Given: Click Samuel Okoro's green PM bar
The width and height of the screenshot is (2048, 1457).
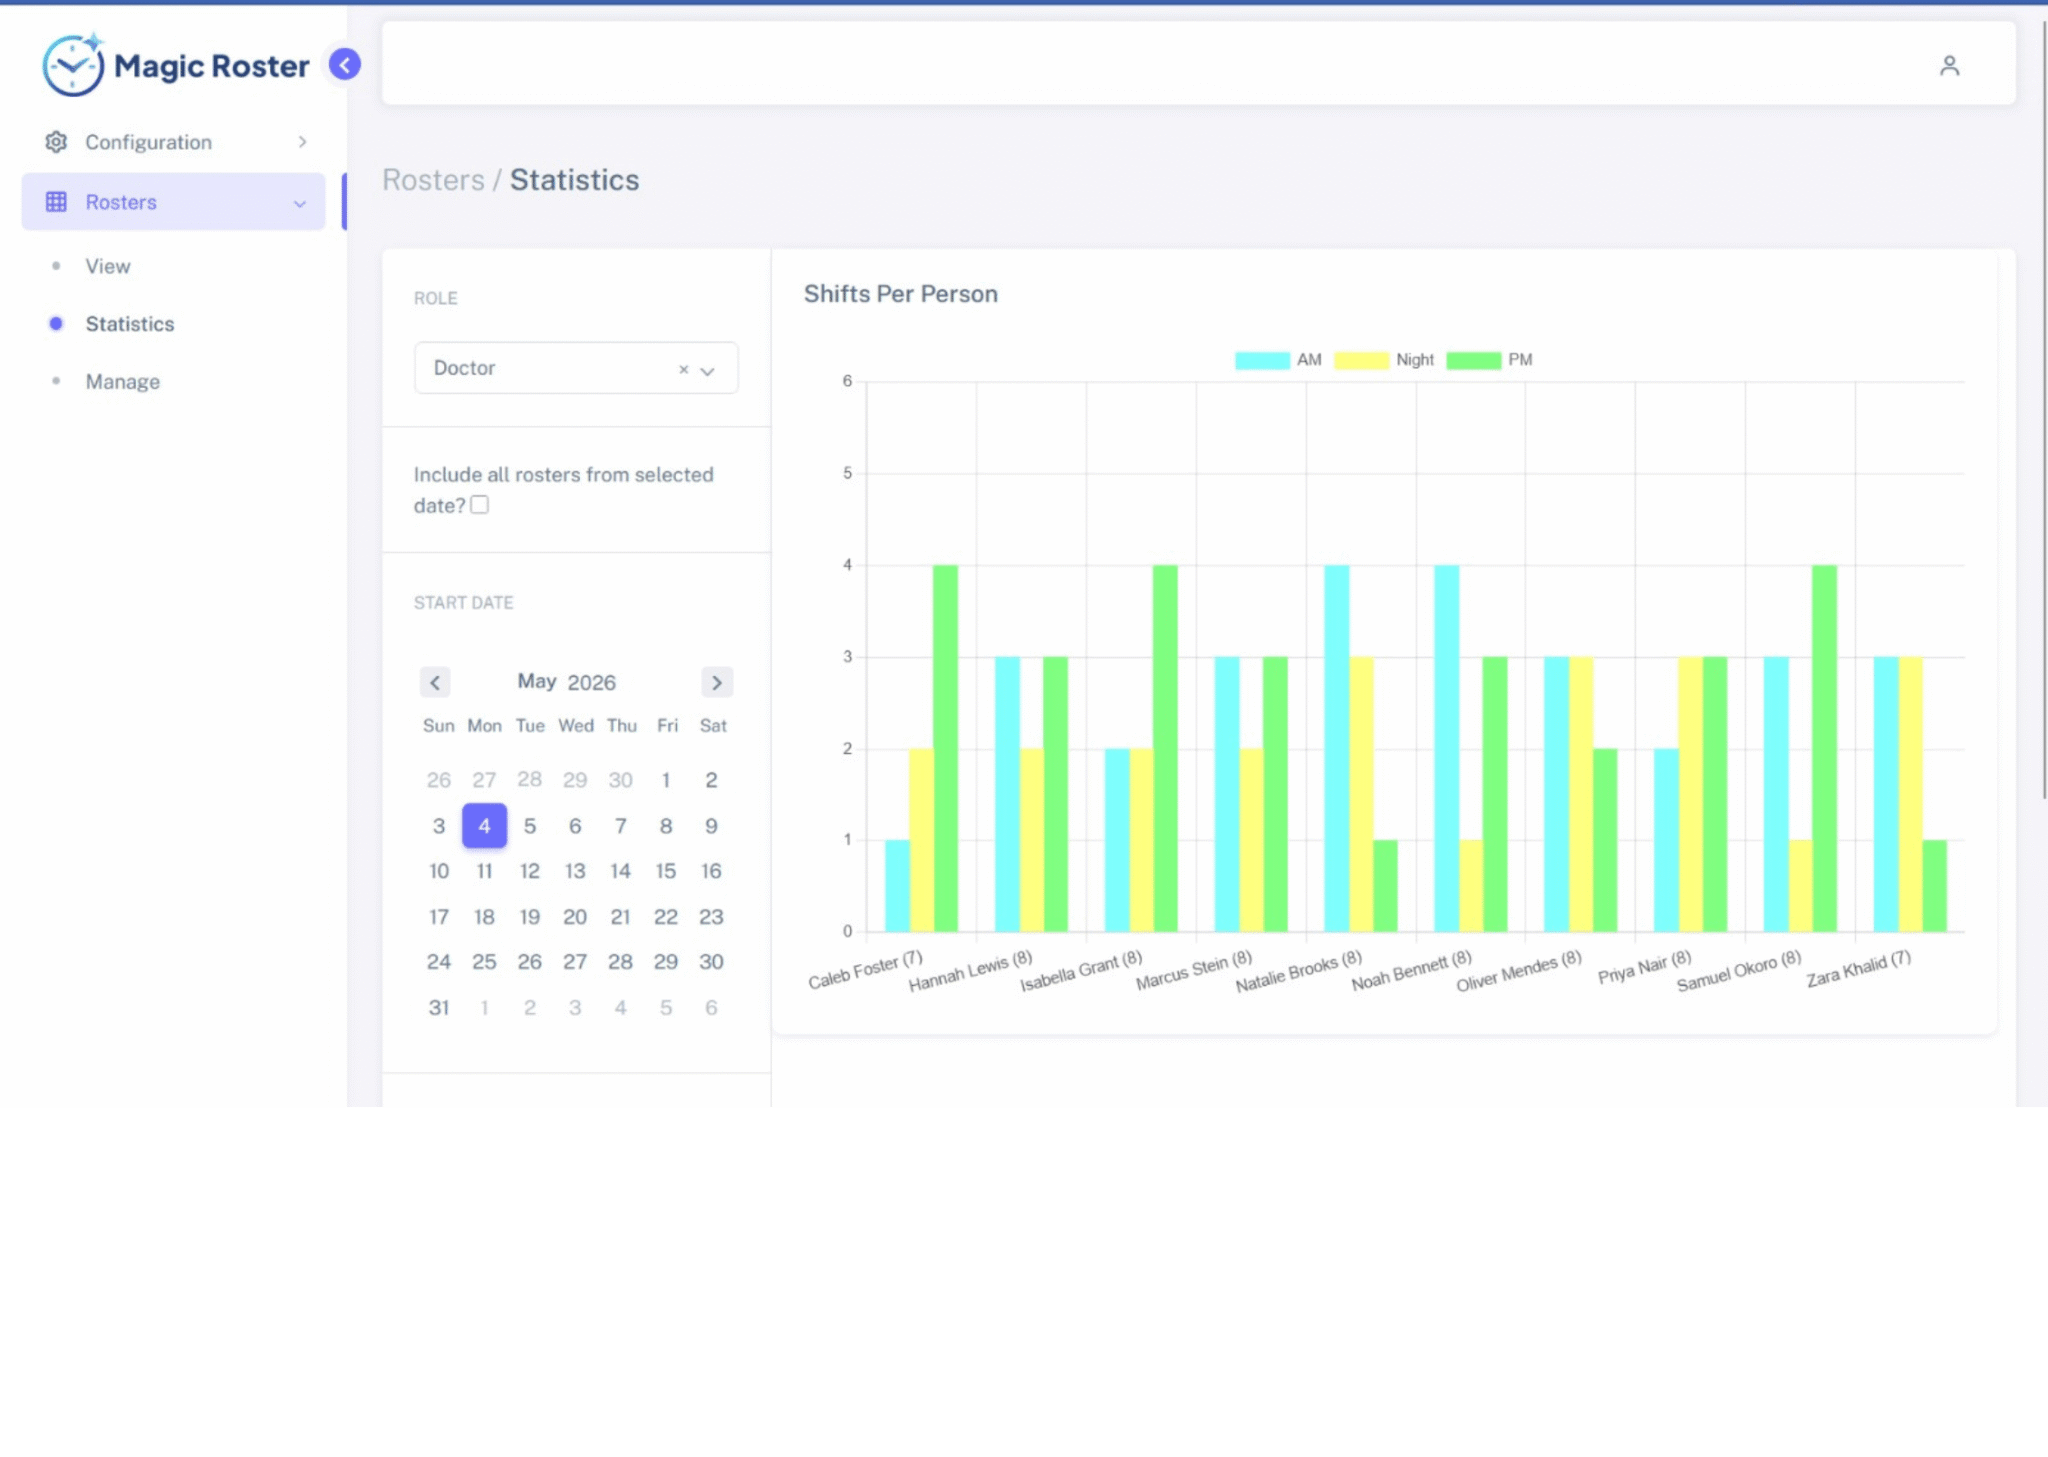Looking at the screenshot, I should pos(1824,748).
